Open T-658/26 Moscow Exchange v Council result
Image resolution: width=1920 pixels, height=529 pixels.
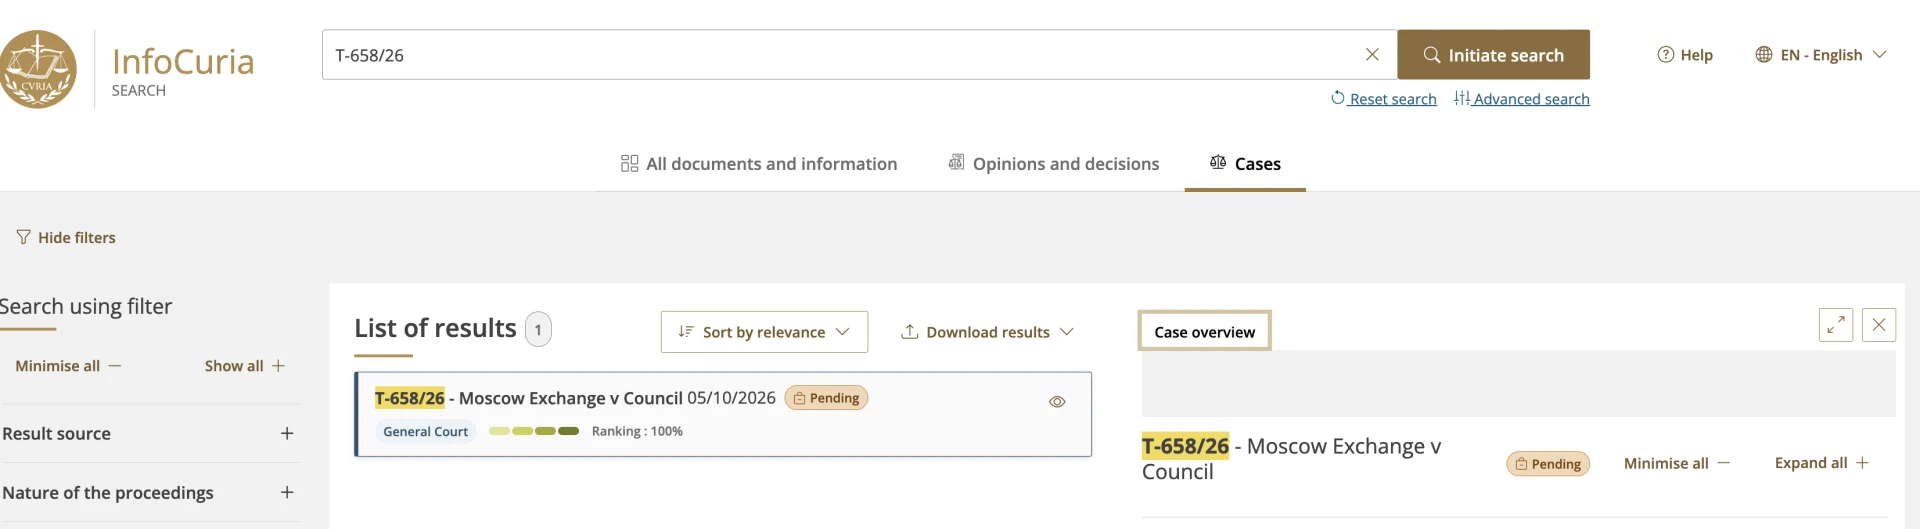pos(575,398)
